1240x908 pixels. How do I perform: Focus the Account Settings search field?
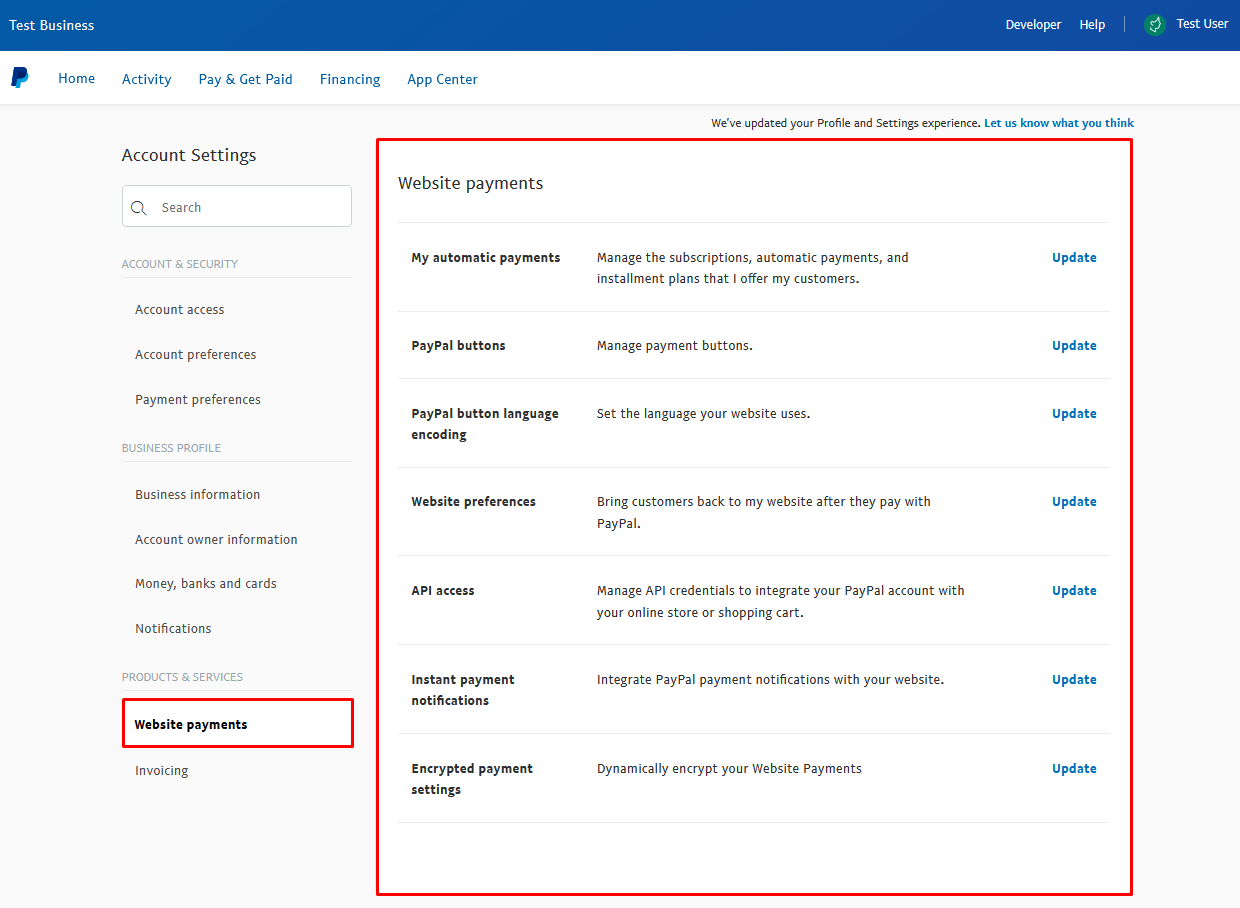pos(237,206)
